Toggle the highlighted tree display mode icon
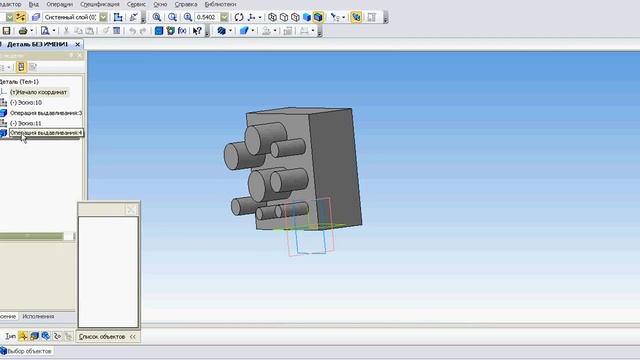 [x=21, y=67]
